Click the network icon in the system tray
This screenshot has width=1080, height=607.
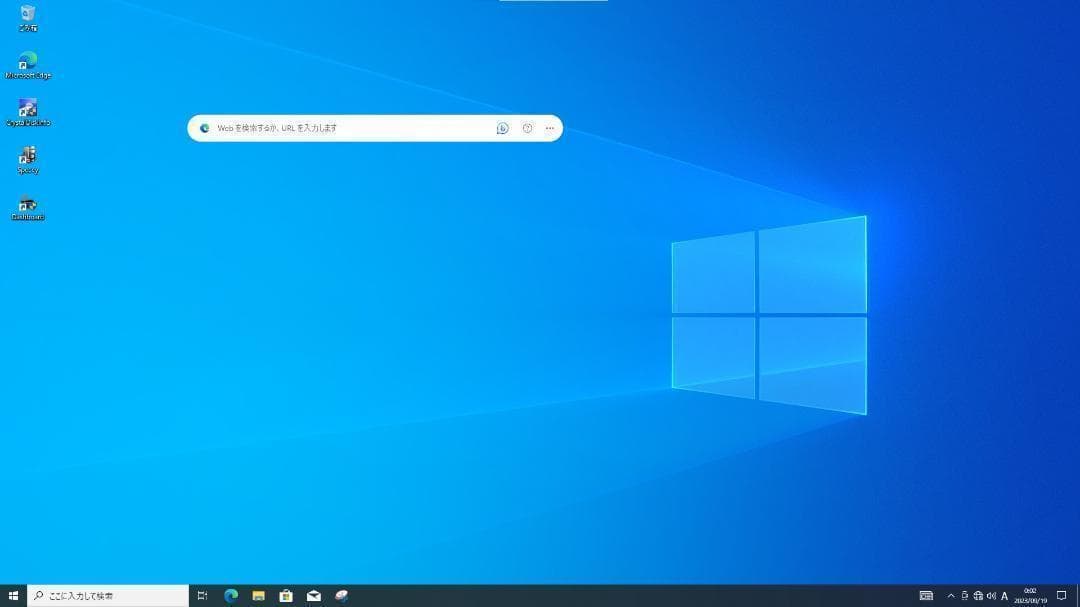[978, 596]
